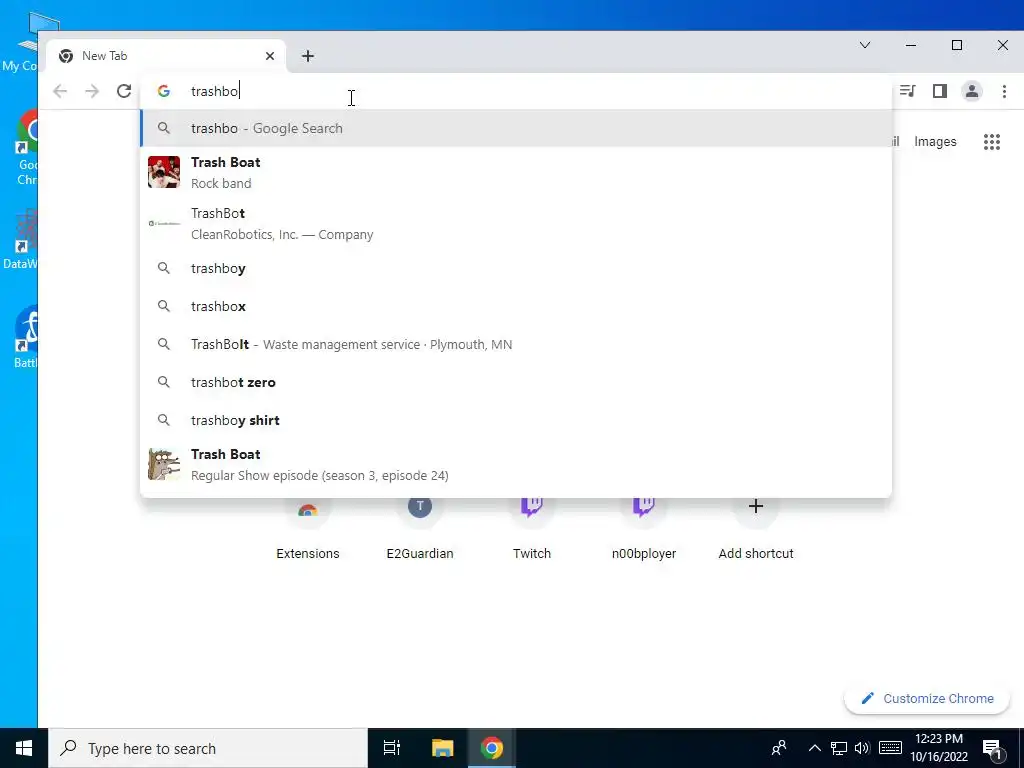Open the tab search chevron
Viewport: 1024px width, 768px height.
click(865, 45)
